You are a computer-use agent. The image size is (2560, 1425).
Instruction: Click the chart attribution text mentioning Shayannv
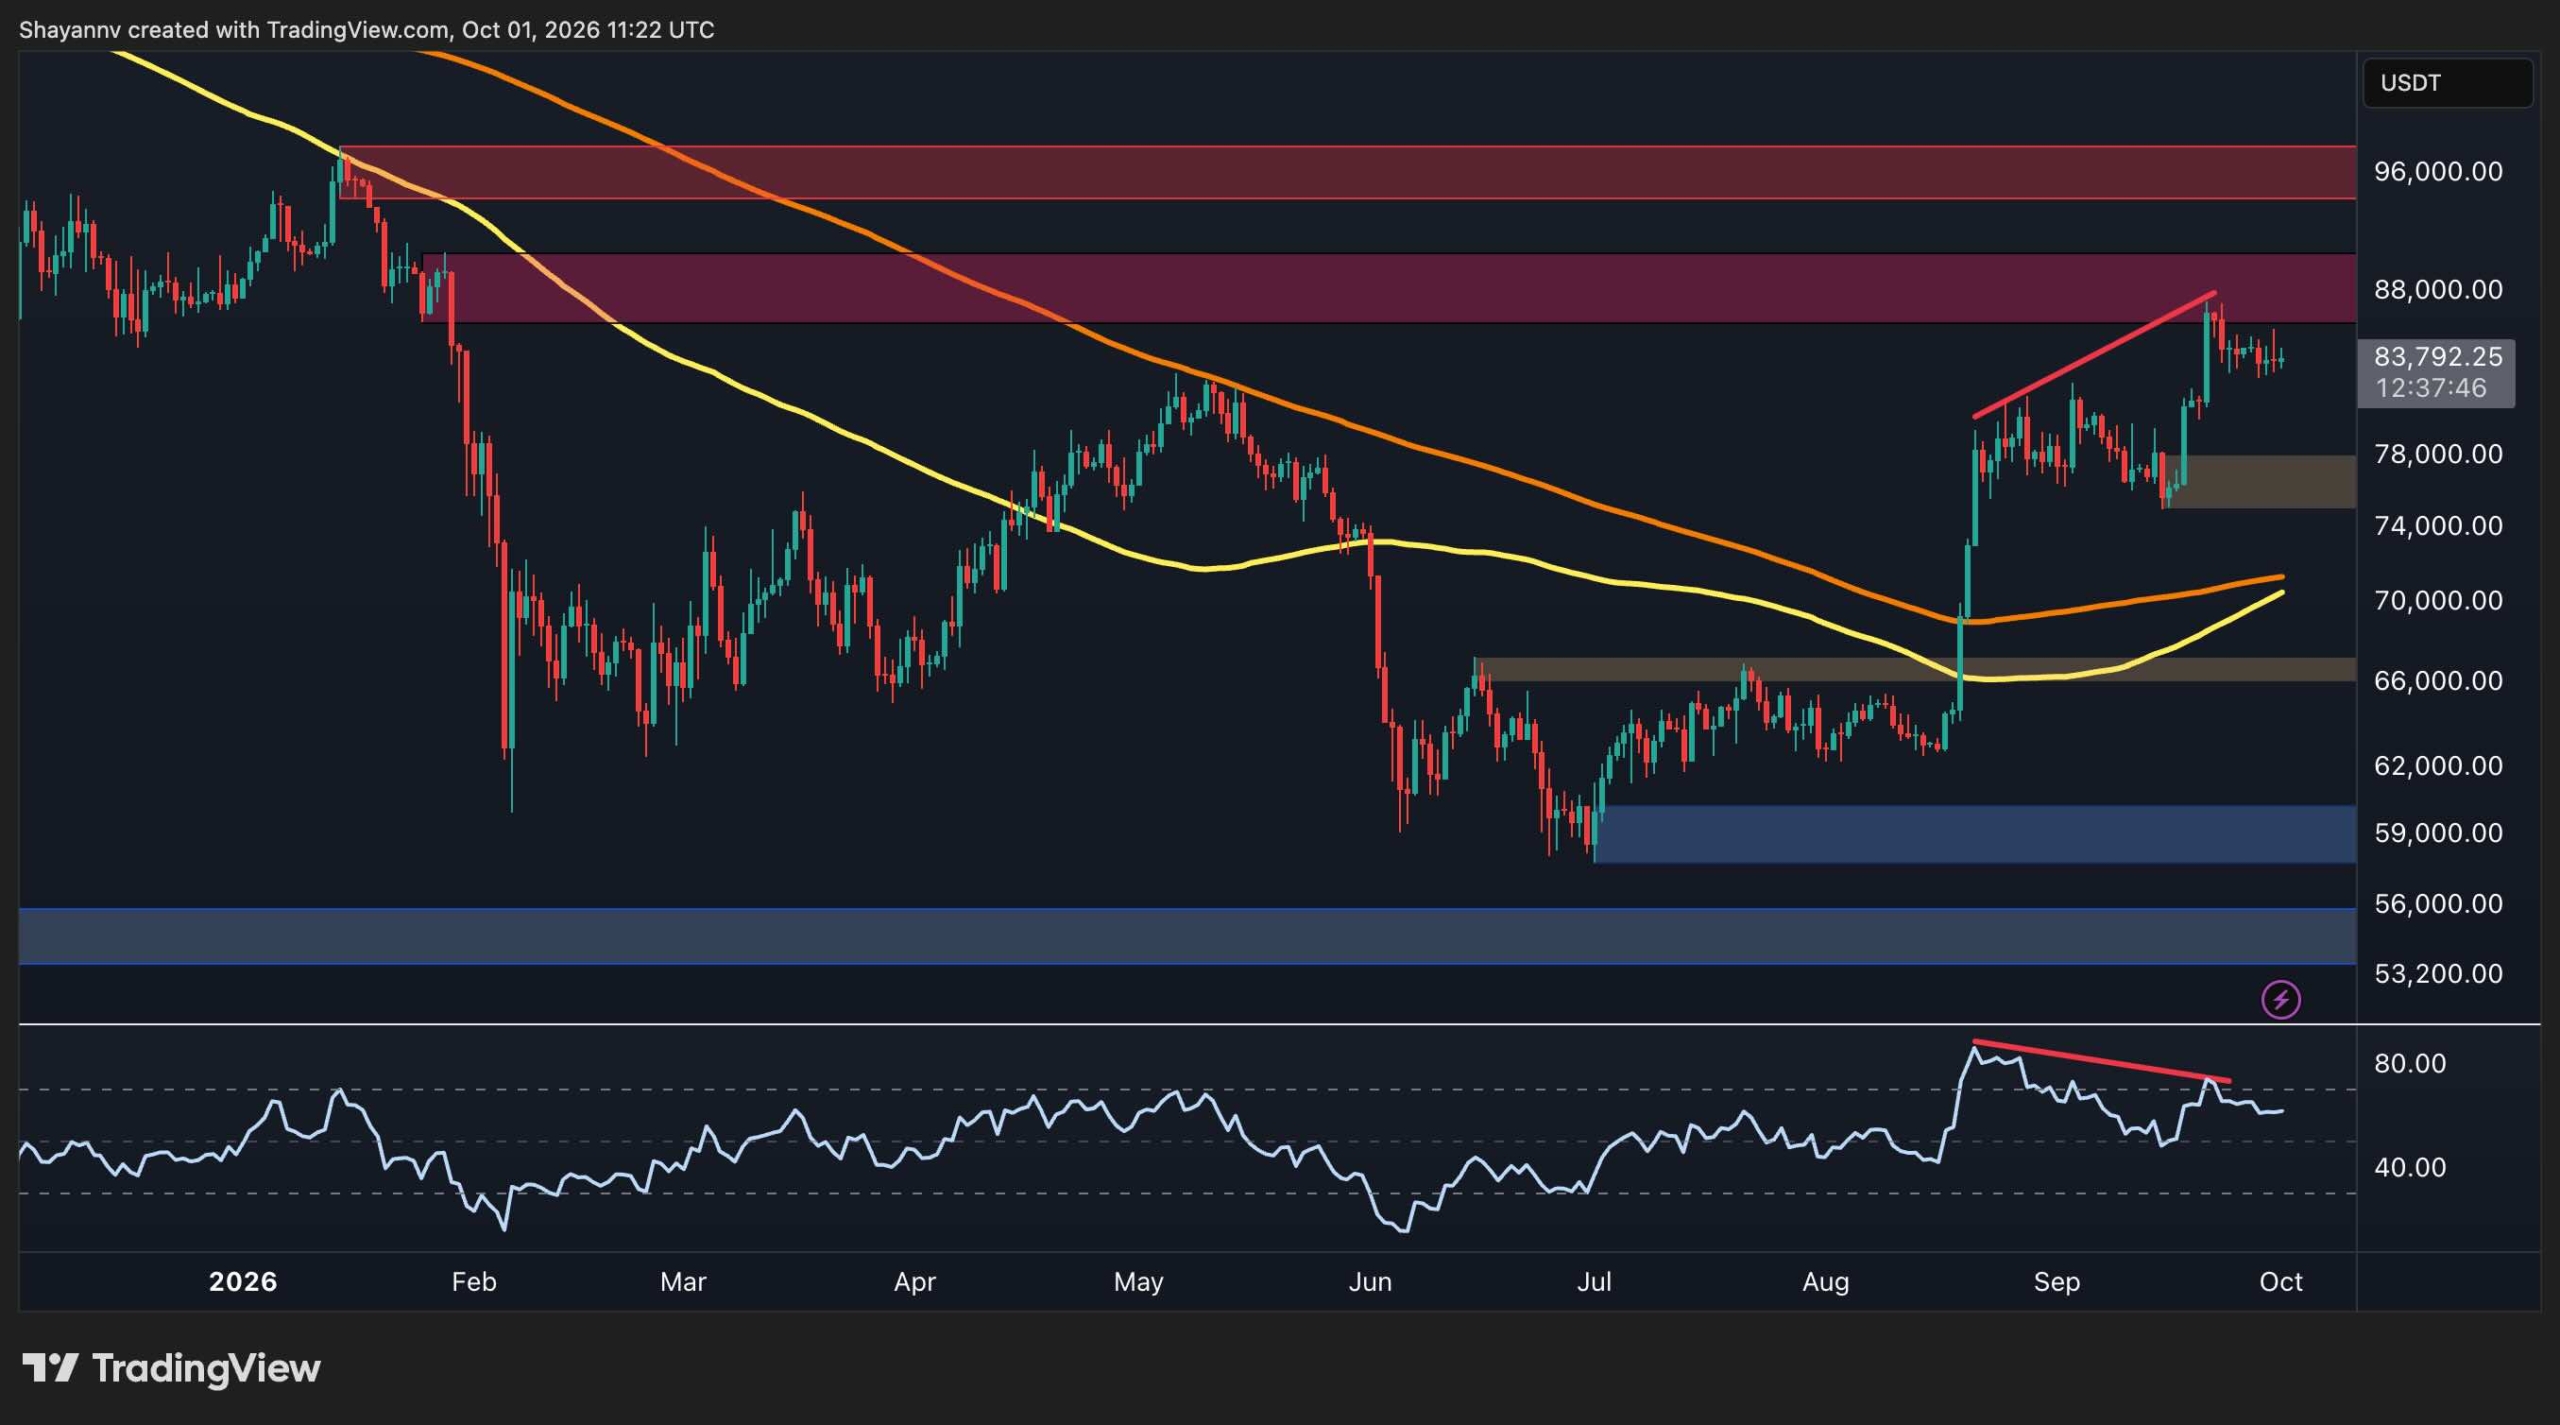tap(366, 30)
